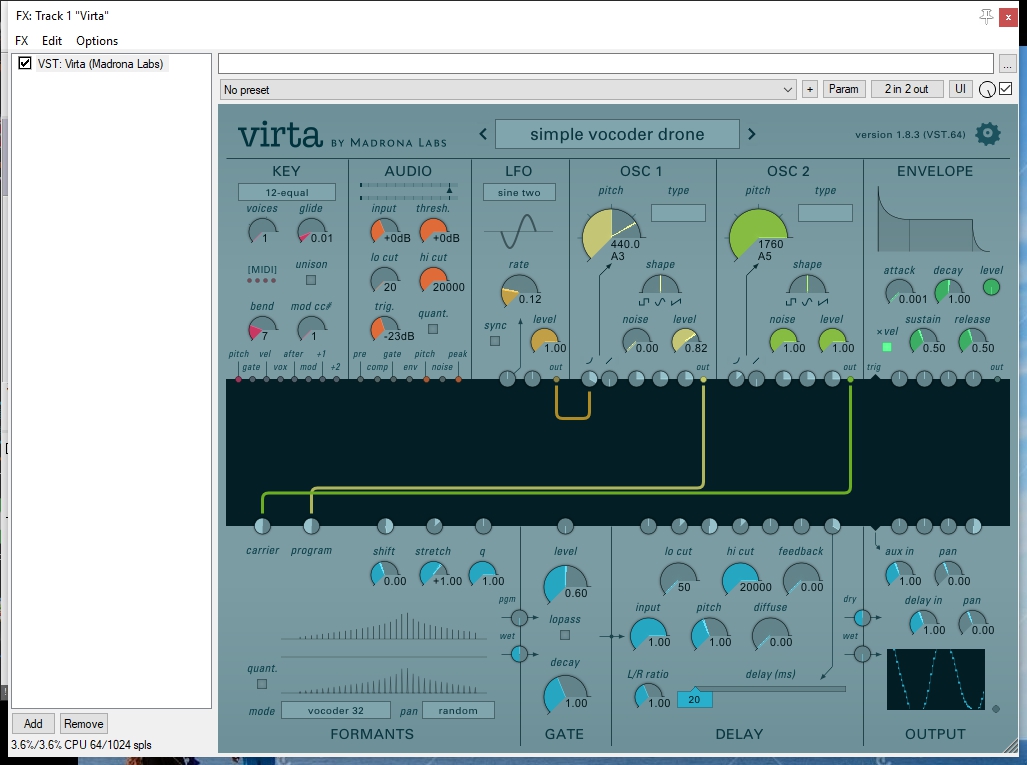
Task: Click the KEY glide dial
Action: pyautogui.click(x=310, y=232)
